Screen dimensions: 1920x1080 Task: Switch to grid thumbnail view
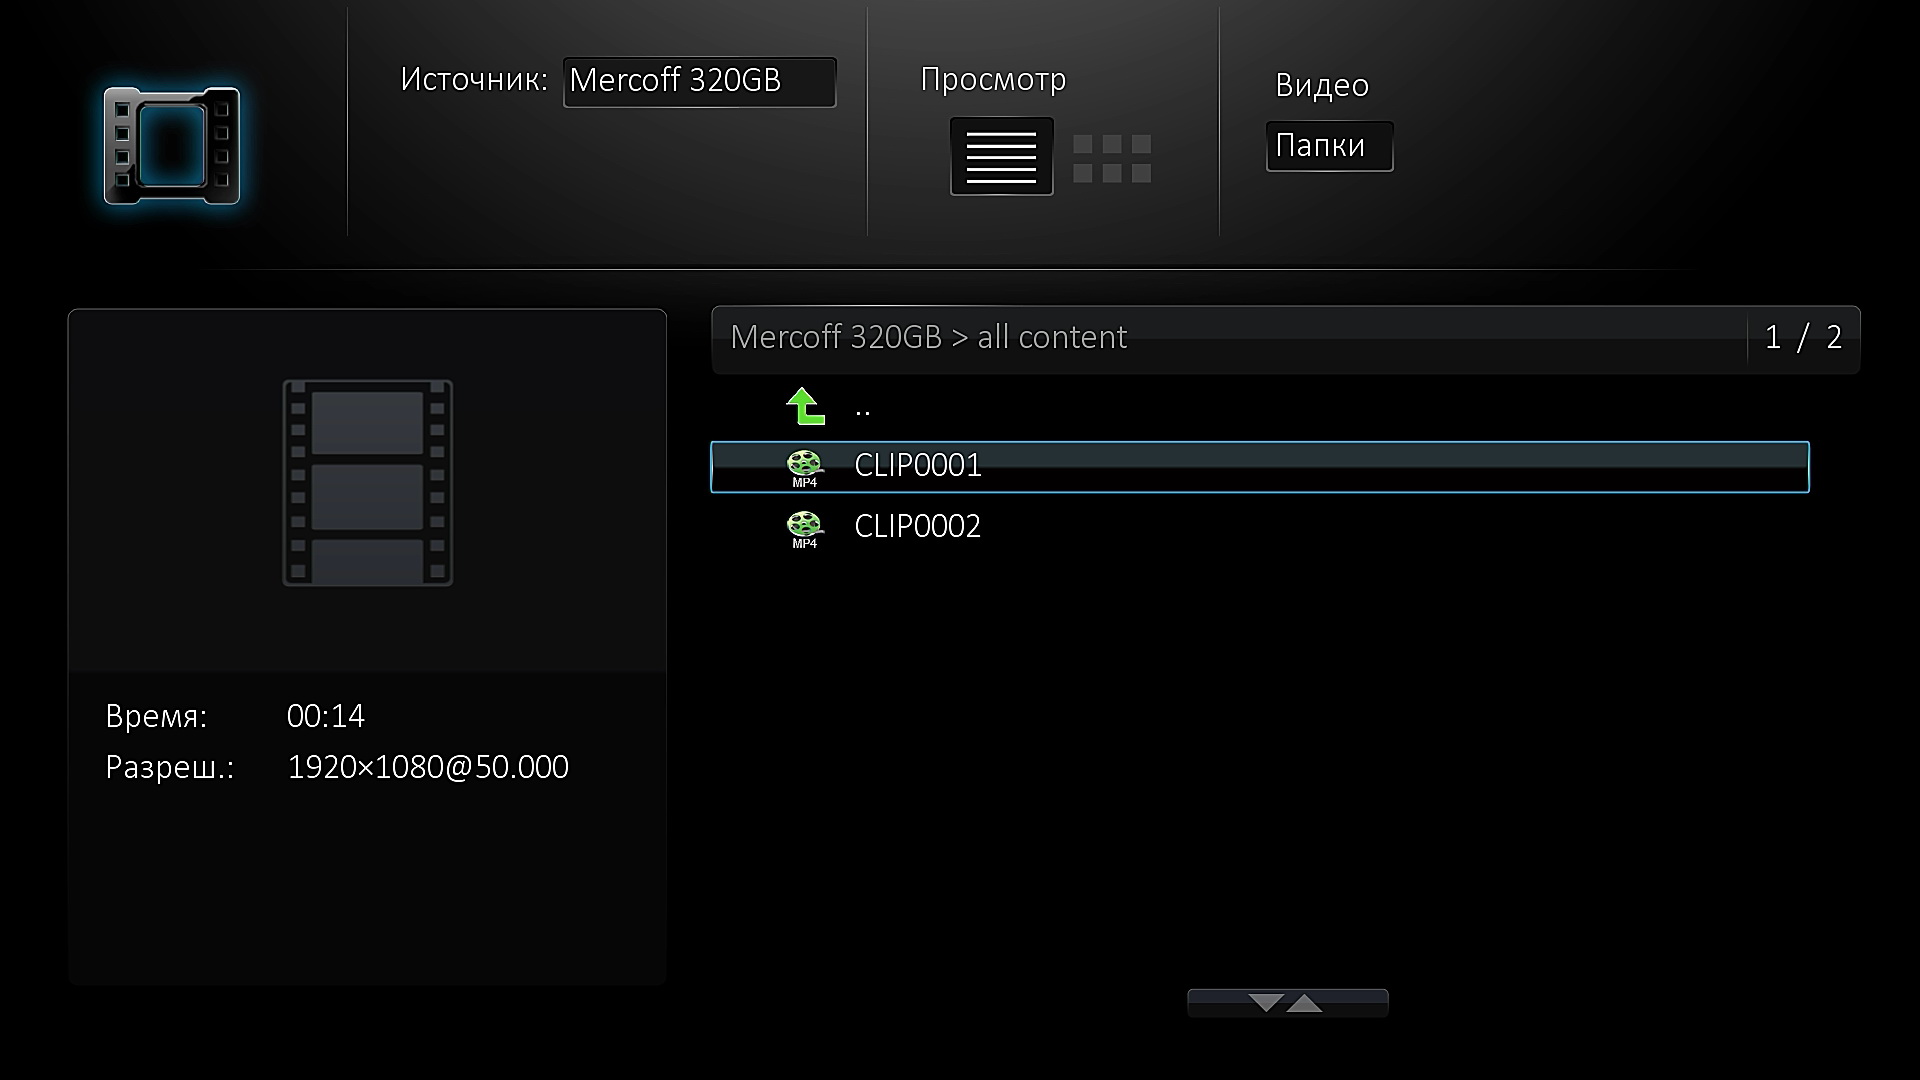(x=1112, y=158)
